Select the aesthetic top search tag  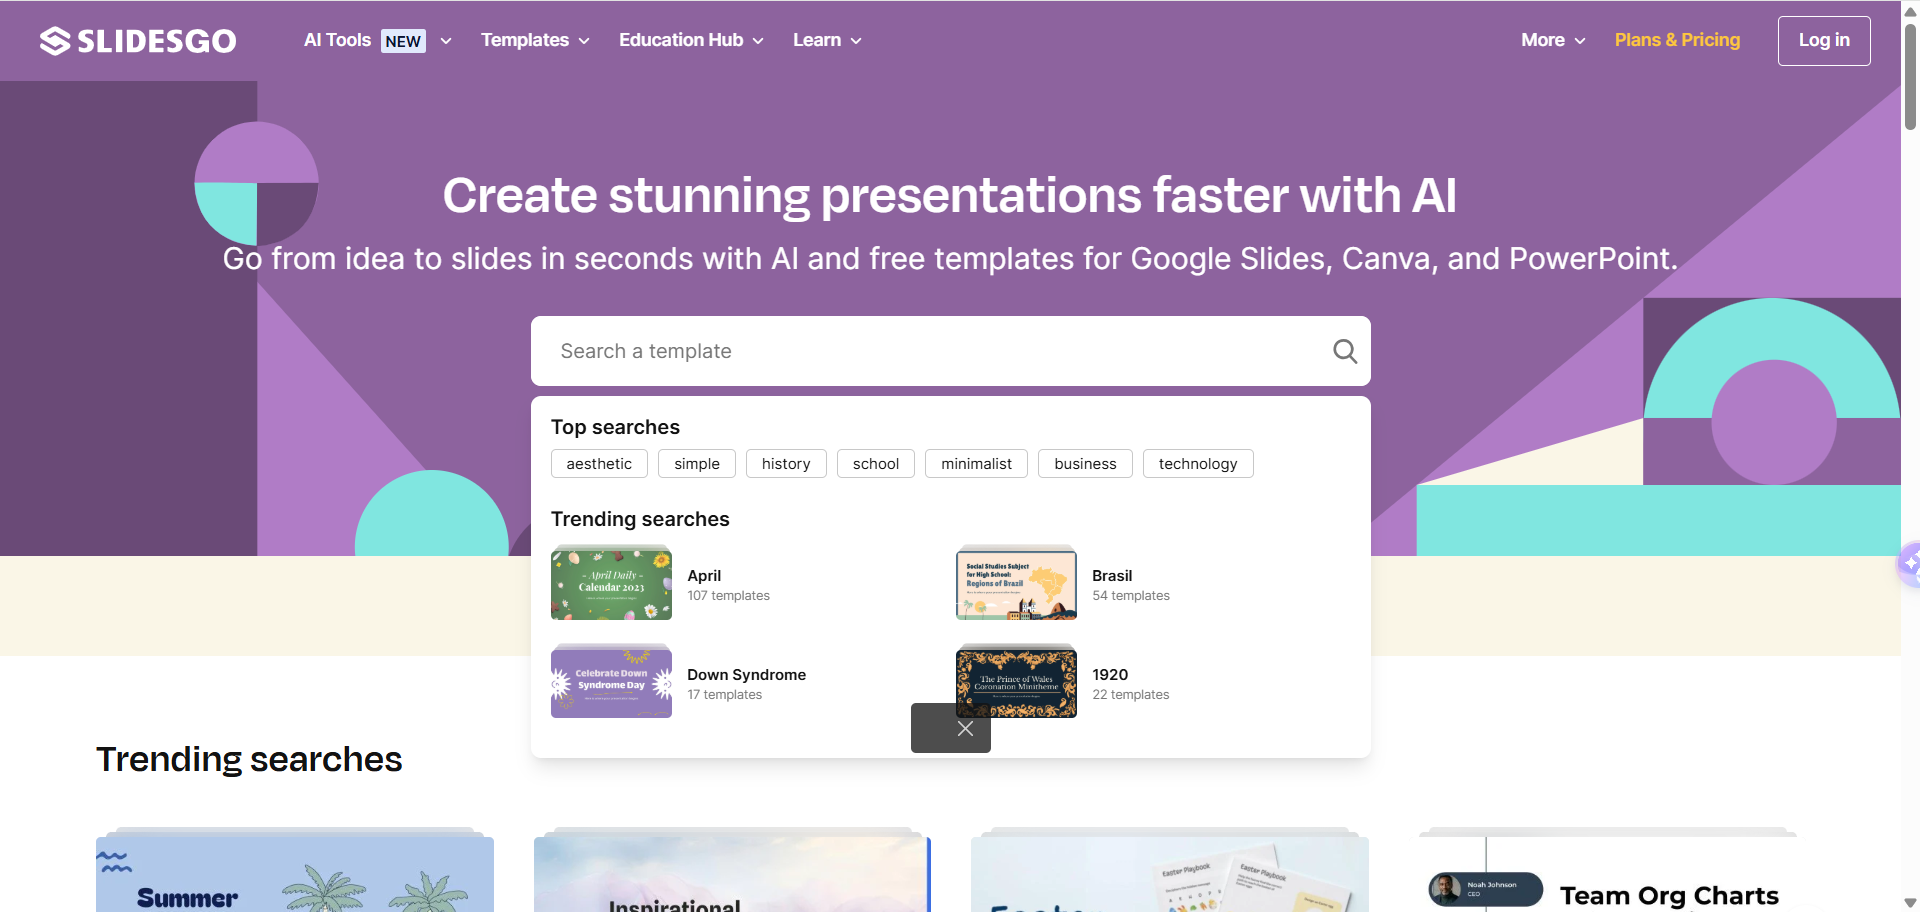(x=599, y=464)
